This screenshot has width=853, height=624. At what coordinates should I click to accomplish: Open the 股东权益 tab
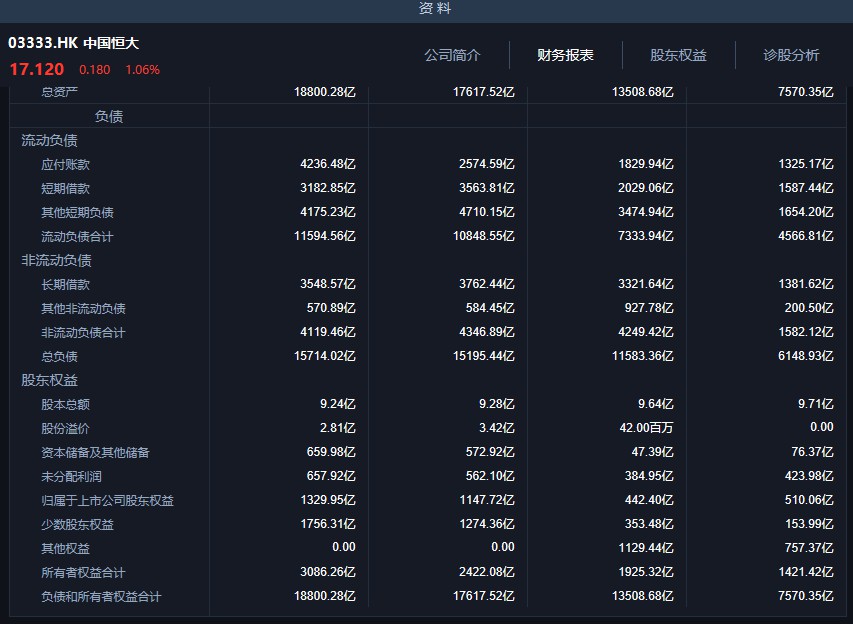678,55
